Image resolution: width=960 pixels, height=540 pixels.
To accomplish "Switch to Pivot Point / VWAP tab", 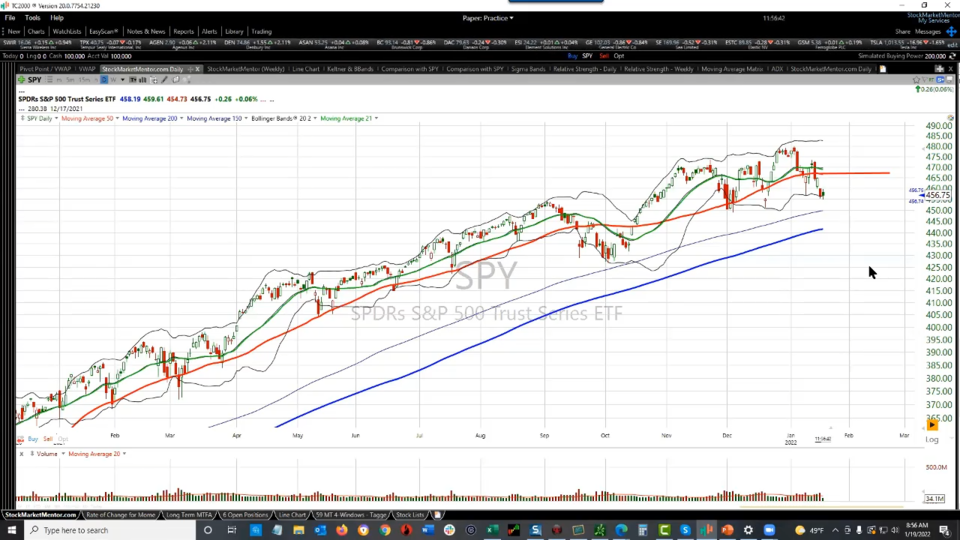I will pyautogui.click(x=45, y=69).
